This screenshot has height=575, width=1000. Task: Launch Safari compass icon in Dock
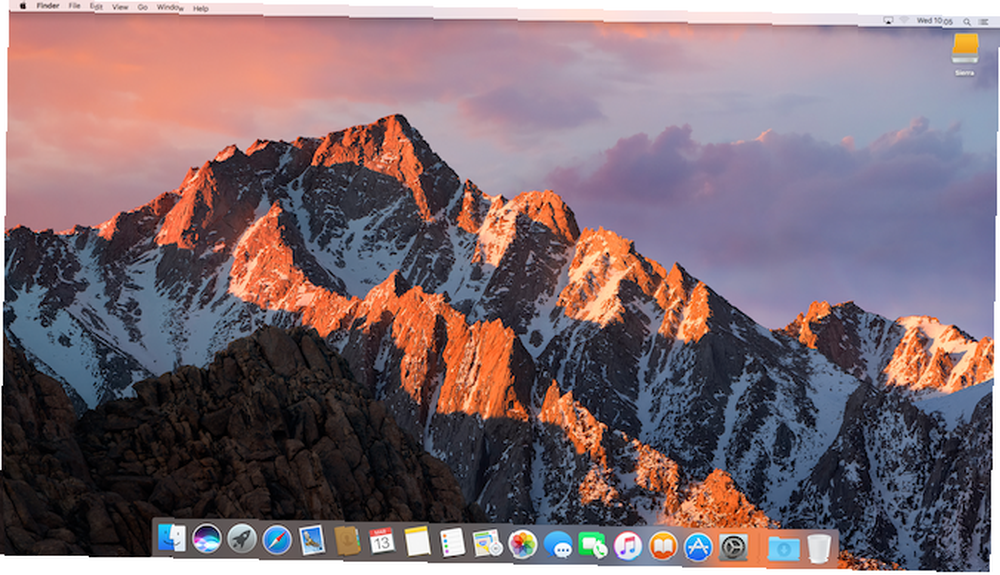[277, 541]
